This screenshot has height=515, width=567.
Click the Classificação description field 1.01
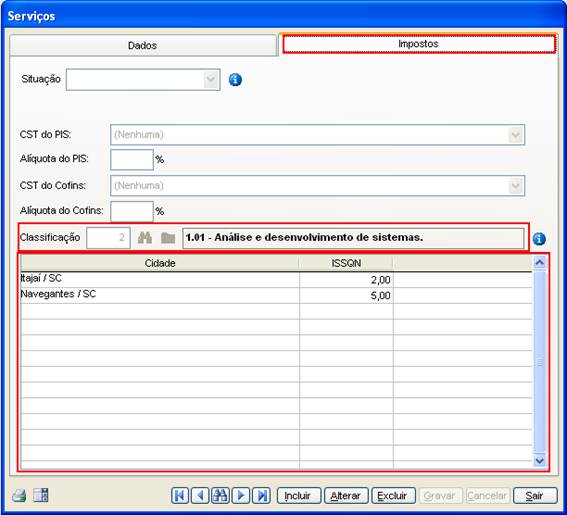click(x=353, y=238)
